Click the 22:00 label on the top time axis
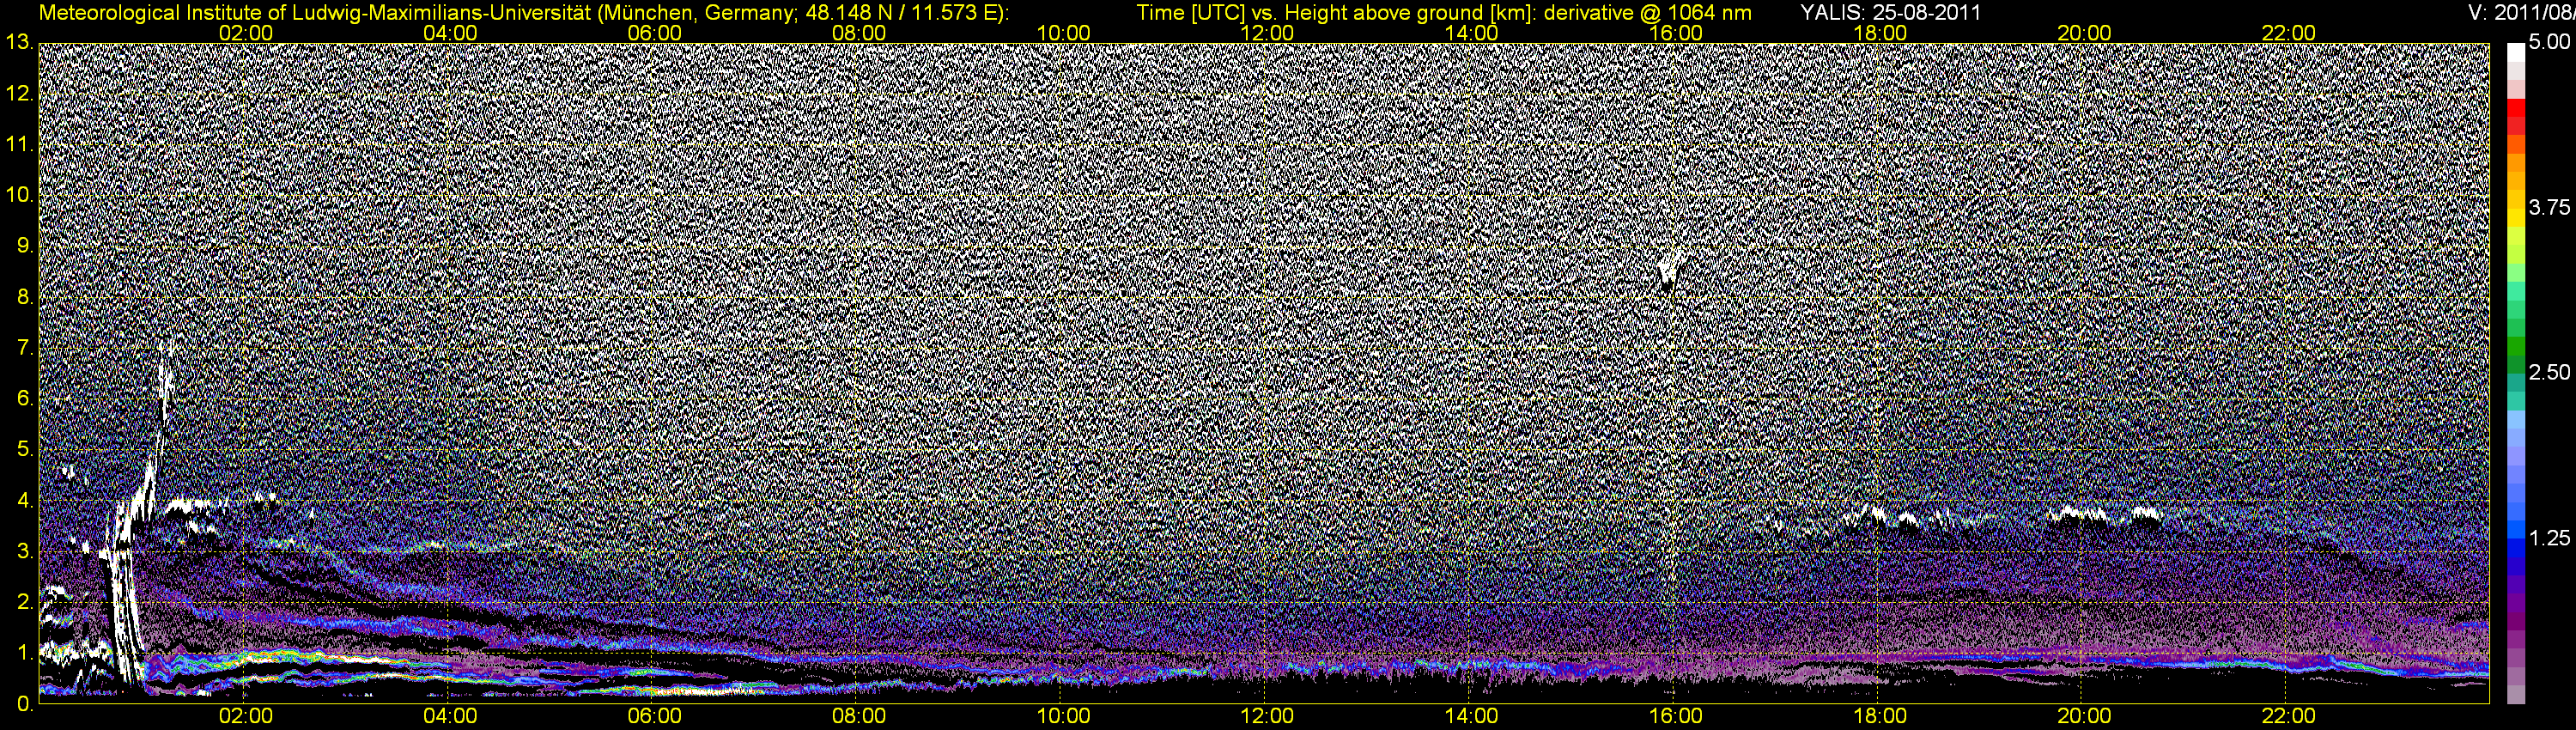The height and width of the screenshot is (730, 2576). tap(2288, 33)
